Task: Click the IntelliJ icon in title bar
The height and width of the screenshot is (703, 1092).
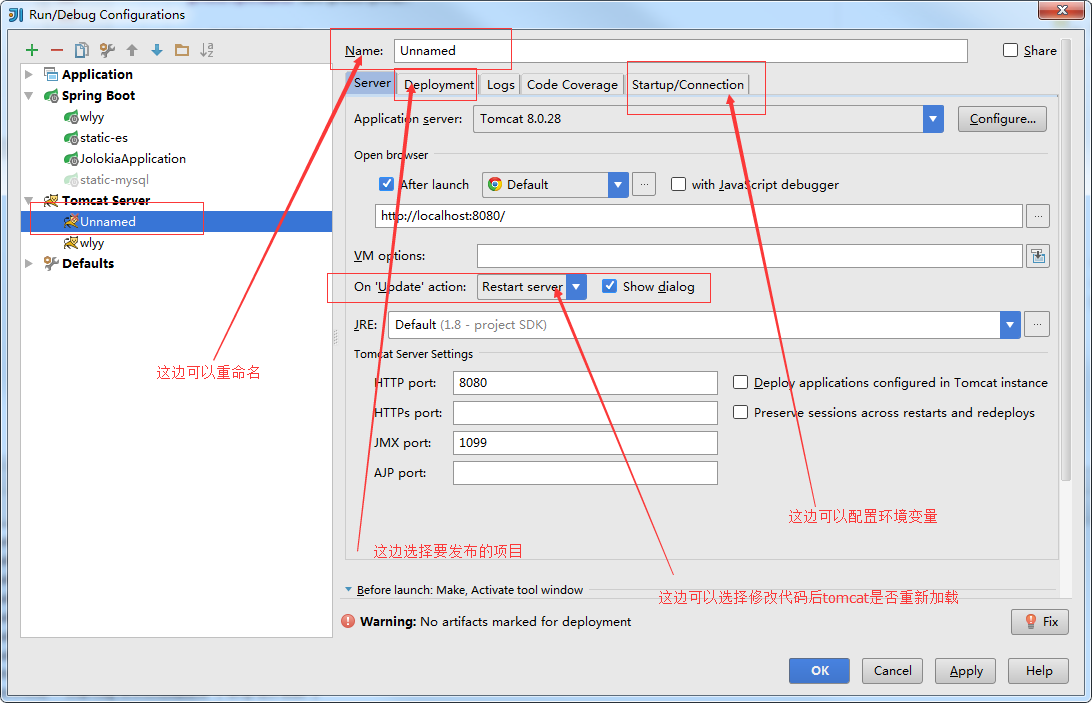Action: click(15, 15)
